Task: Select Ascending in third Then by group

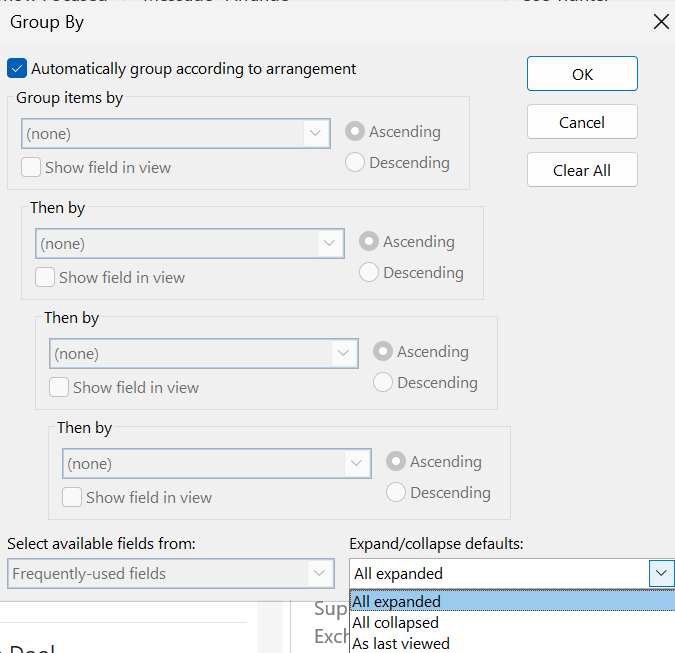Action: pyautogui.click(x=396, y=461)
